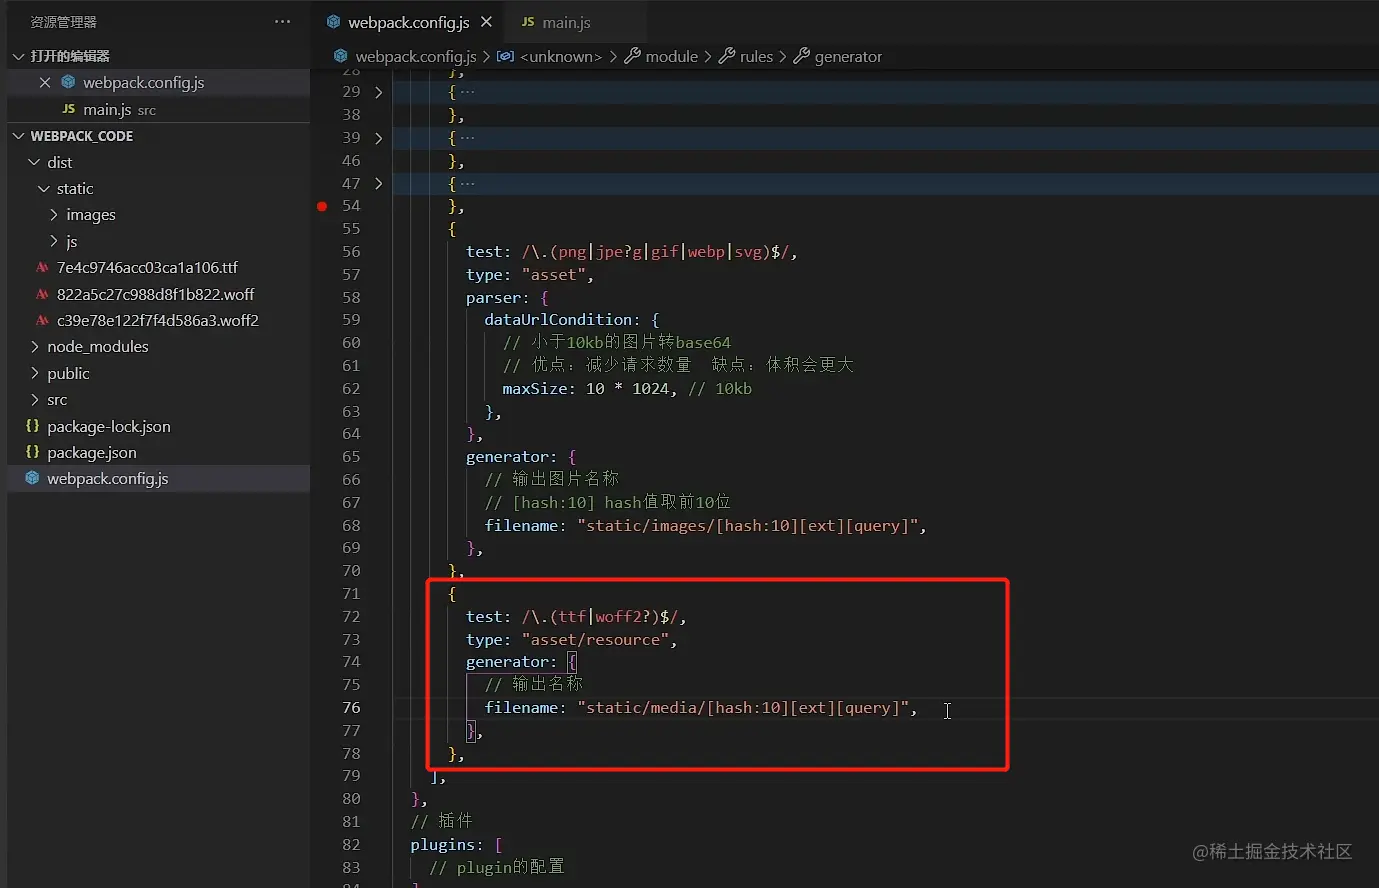Click webpack icon in the breadcrumb bar

click(x=341, y=56)
